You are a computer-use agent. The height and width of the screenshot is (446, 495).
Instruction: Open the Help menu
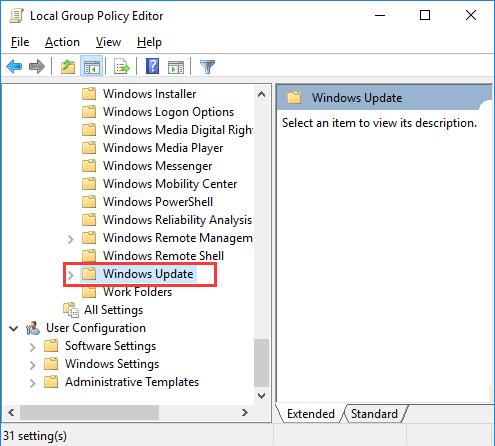(x=149, y=42)
